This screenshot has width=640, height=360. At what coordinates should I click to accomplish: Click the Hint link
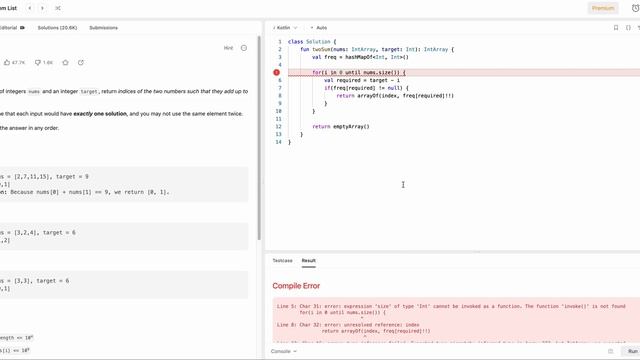pyautogui.click(x=228, y=48)
